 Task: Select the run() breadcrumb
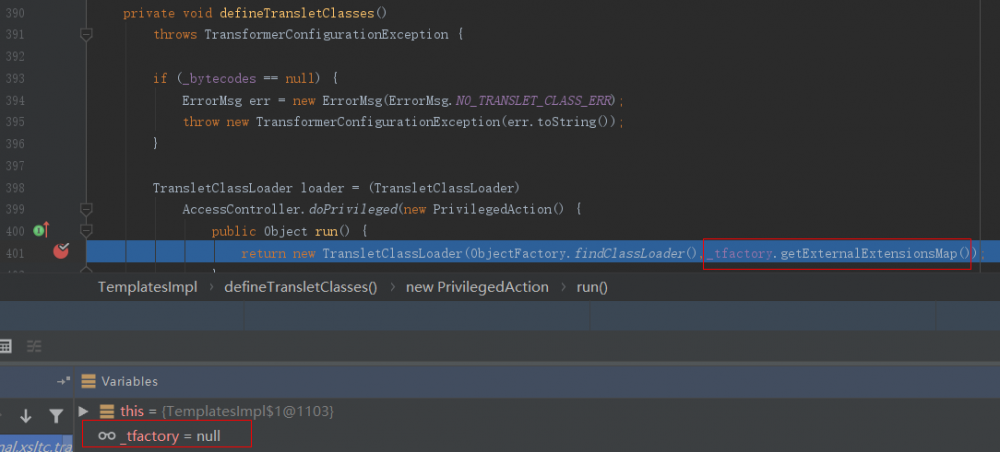tap(592, 287)
